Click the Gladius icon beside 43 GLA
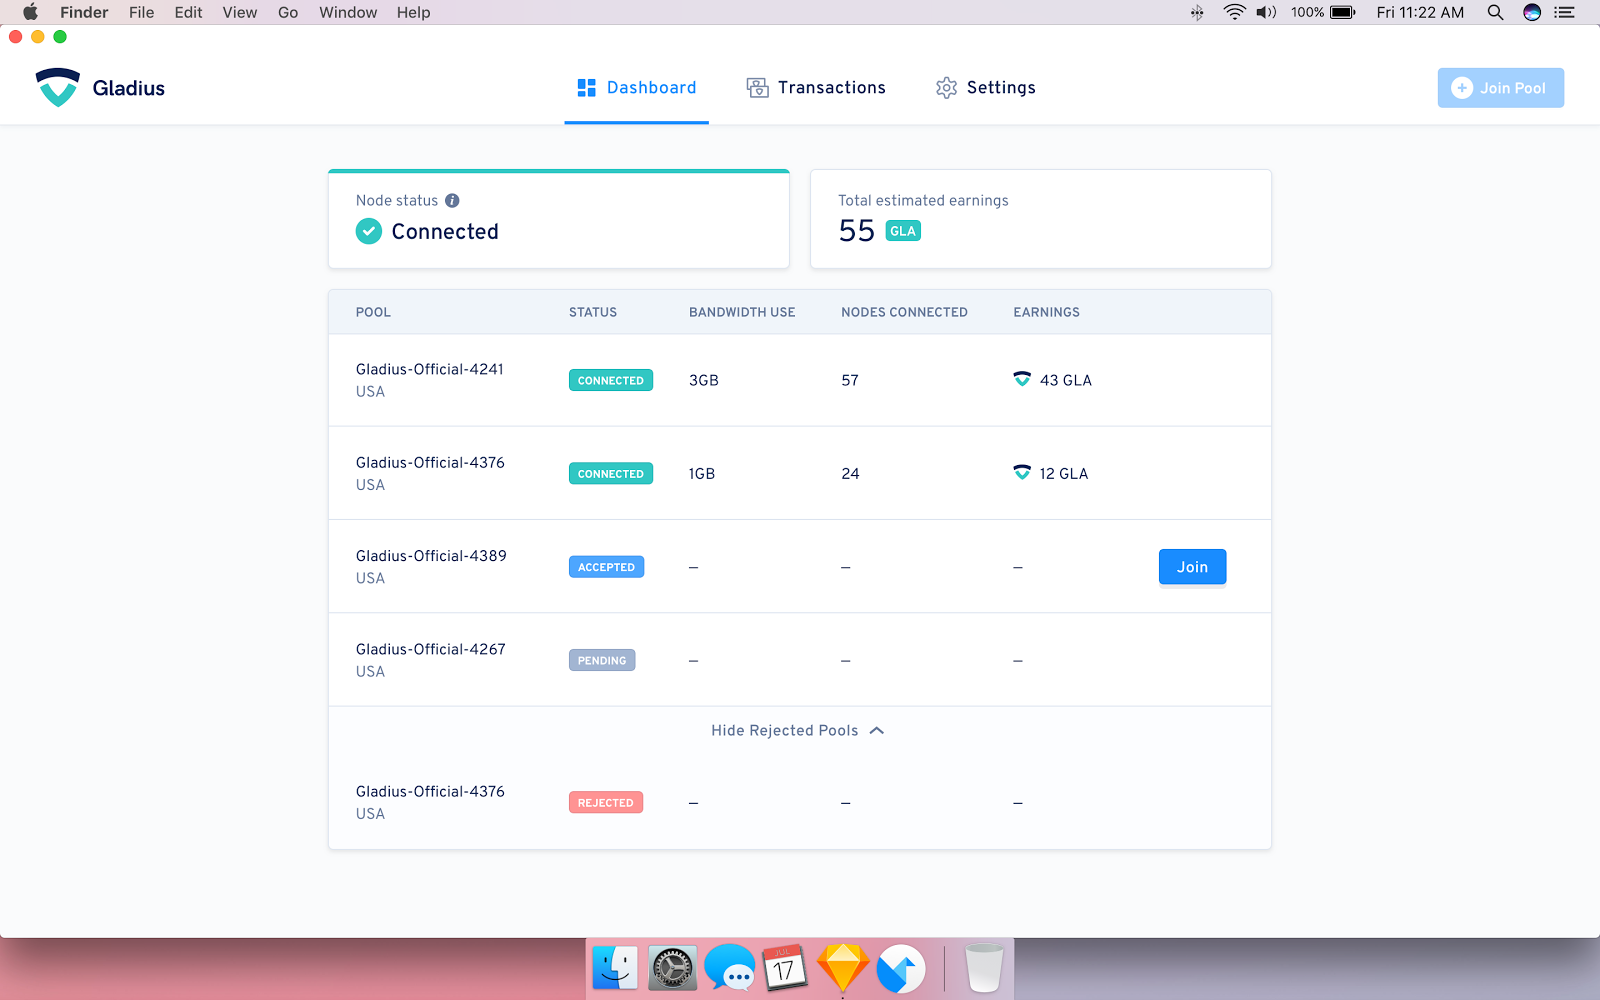Screen dimensions: 1600x1000 pos(1022,379)
